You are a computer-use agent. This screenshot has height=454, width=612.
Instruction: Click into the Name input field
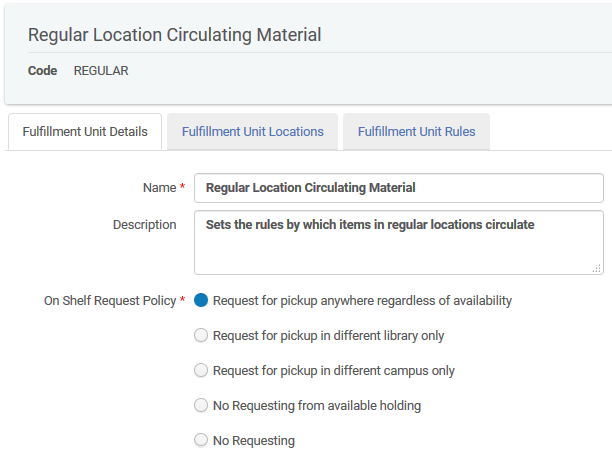pos(398,188)
